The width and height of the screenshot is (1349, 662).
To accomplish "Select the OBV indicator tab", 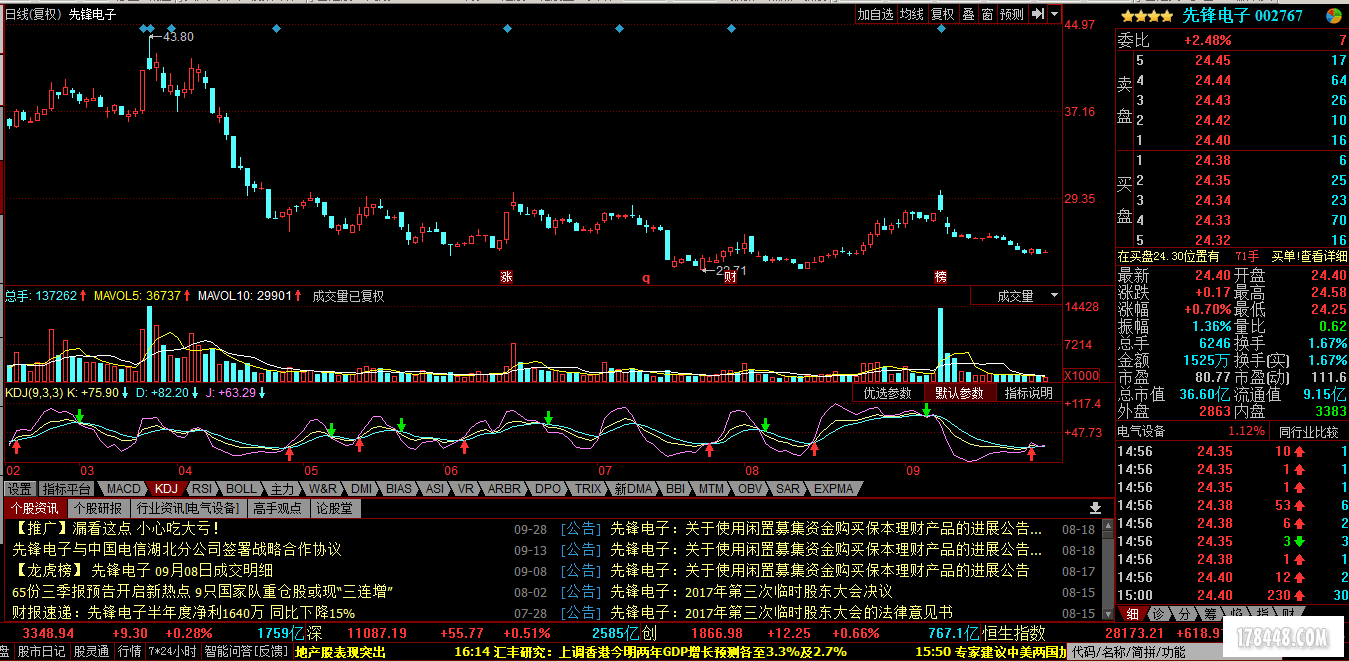I will click(x=750, y=489).
